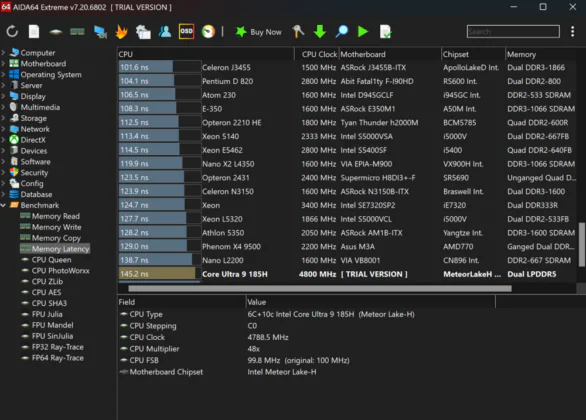Expand the Motherboard tree node
This screenshot has width=586, height=420.
pyautogui.click(x=3, y=64)
